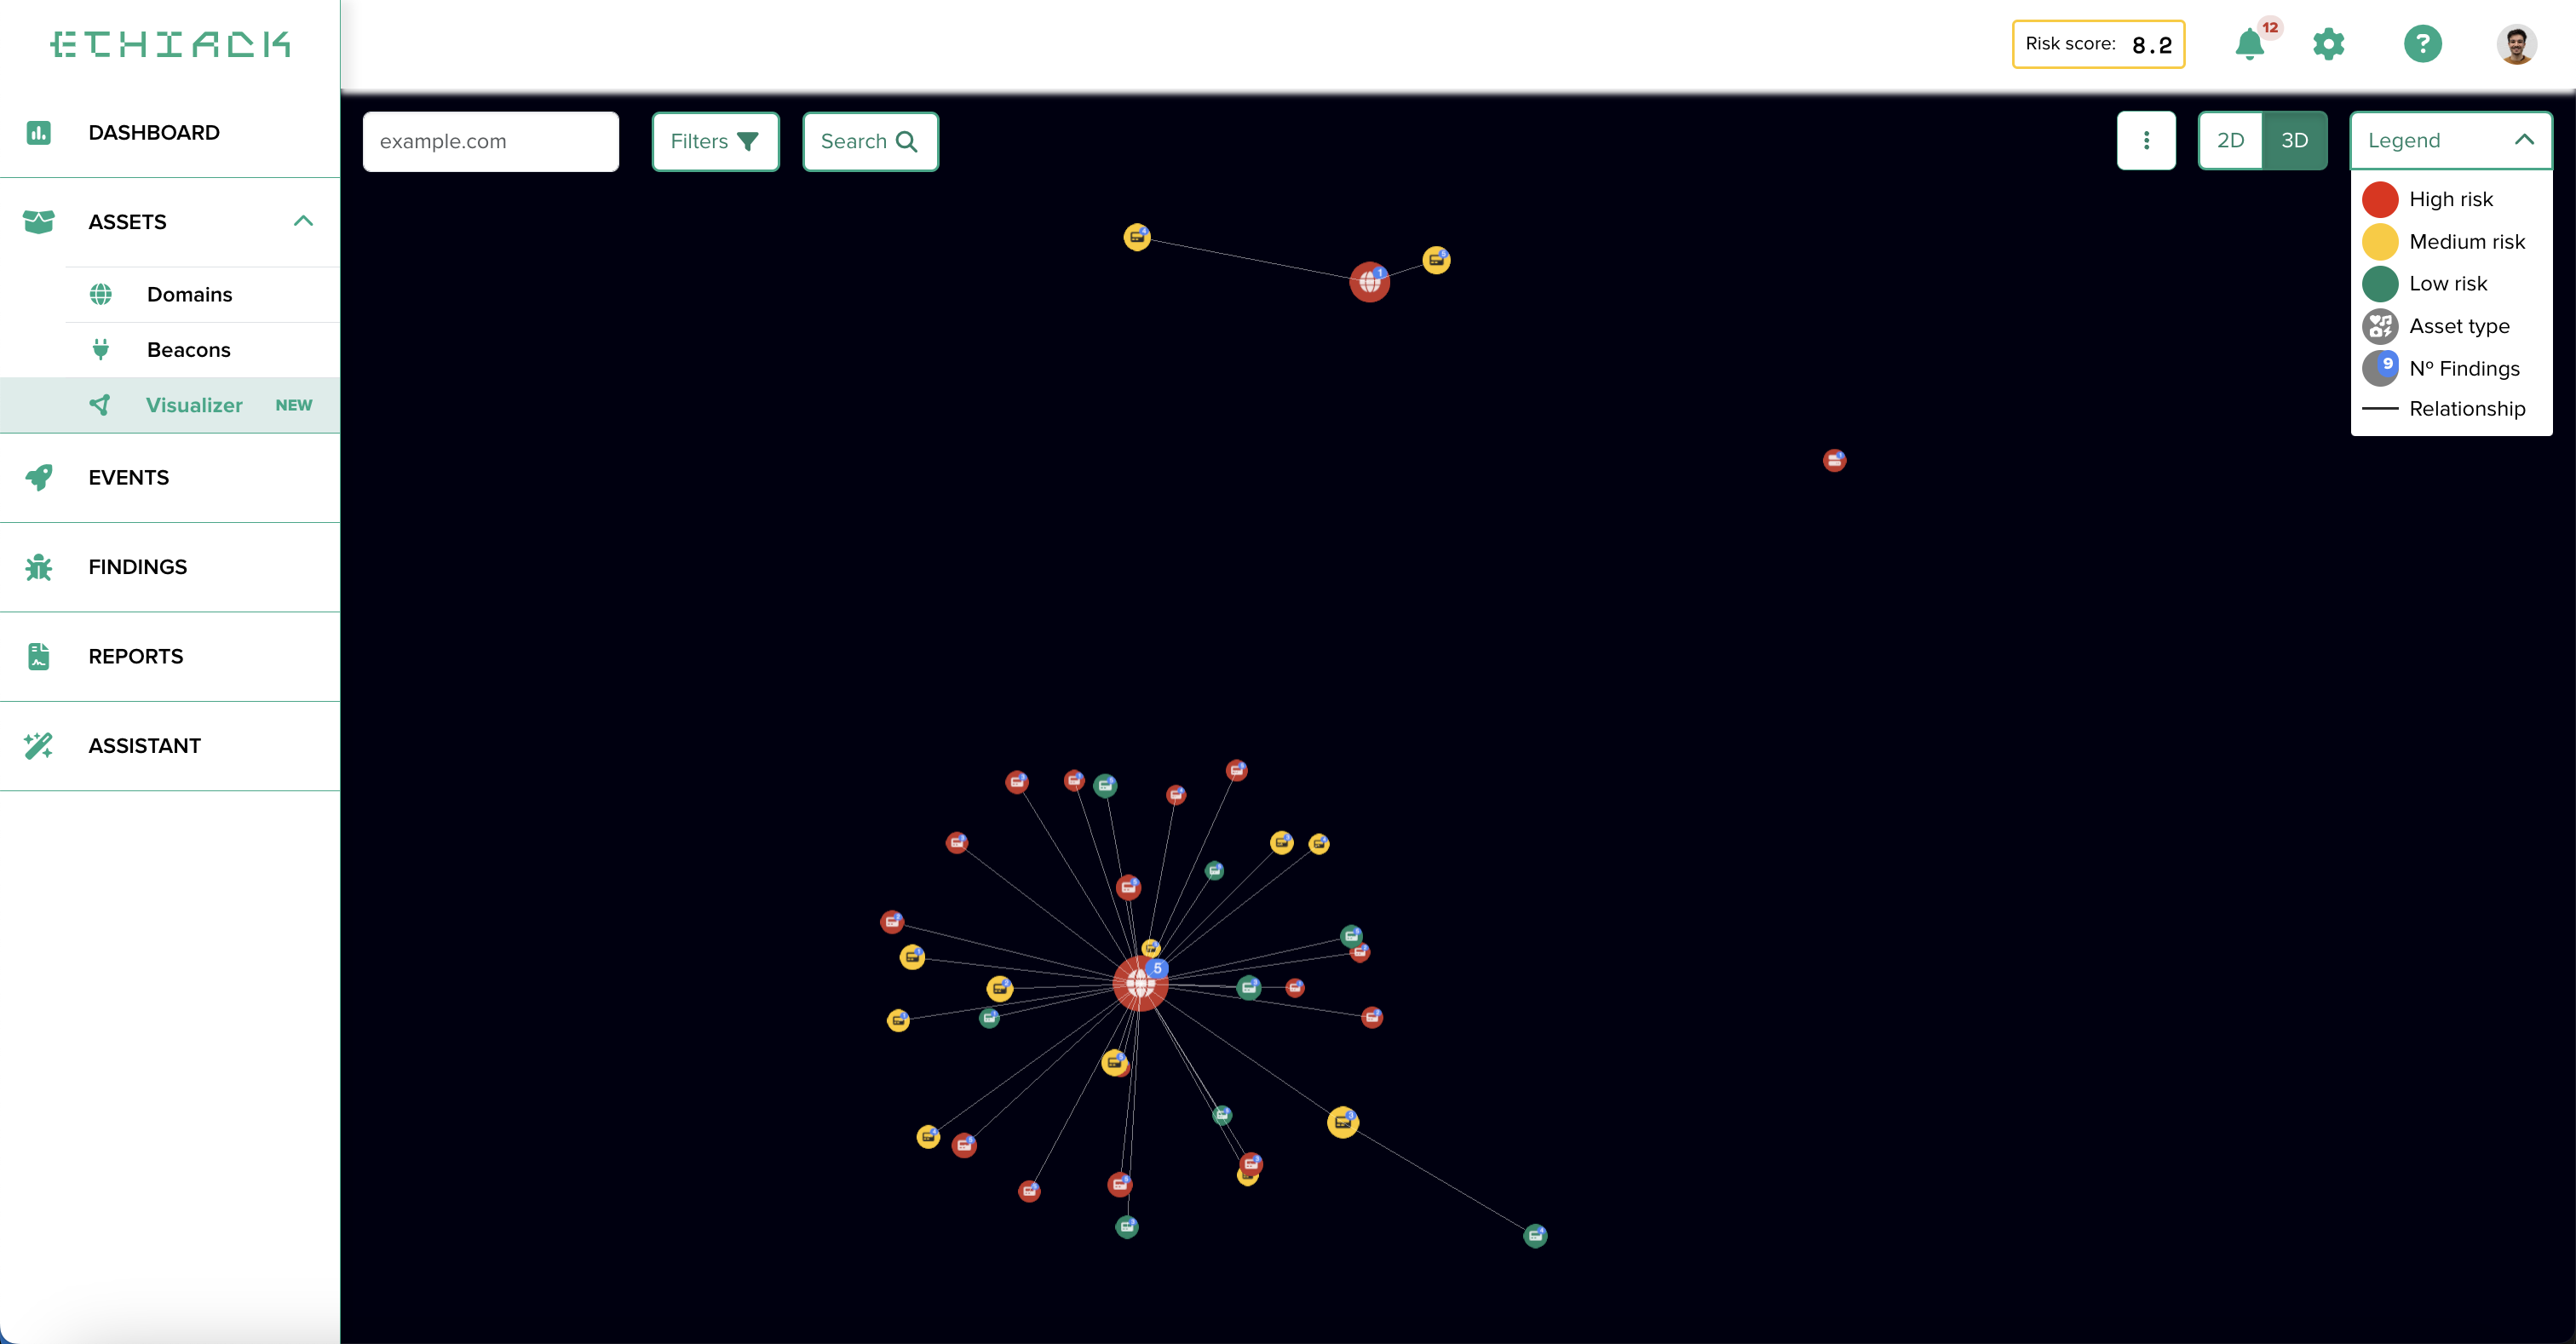Select the yellow node right of upper globe
Viewport: 2576px width, 1344px height.
[x=1436, y=260]
